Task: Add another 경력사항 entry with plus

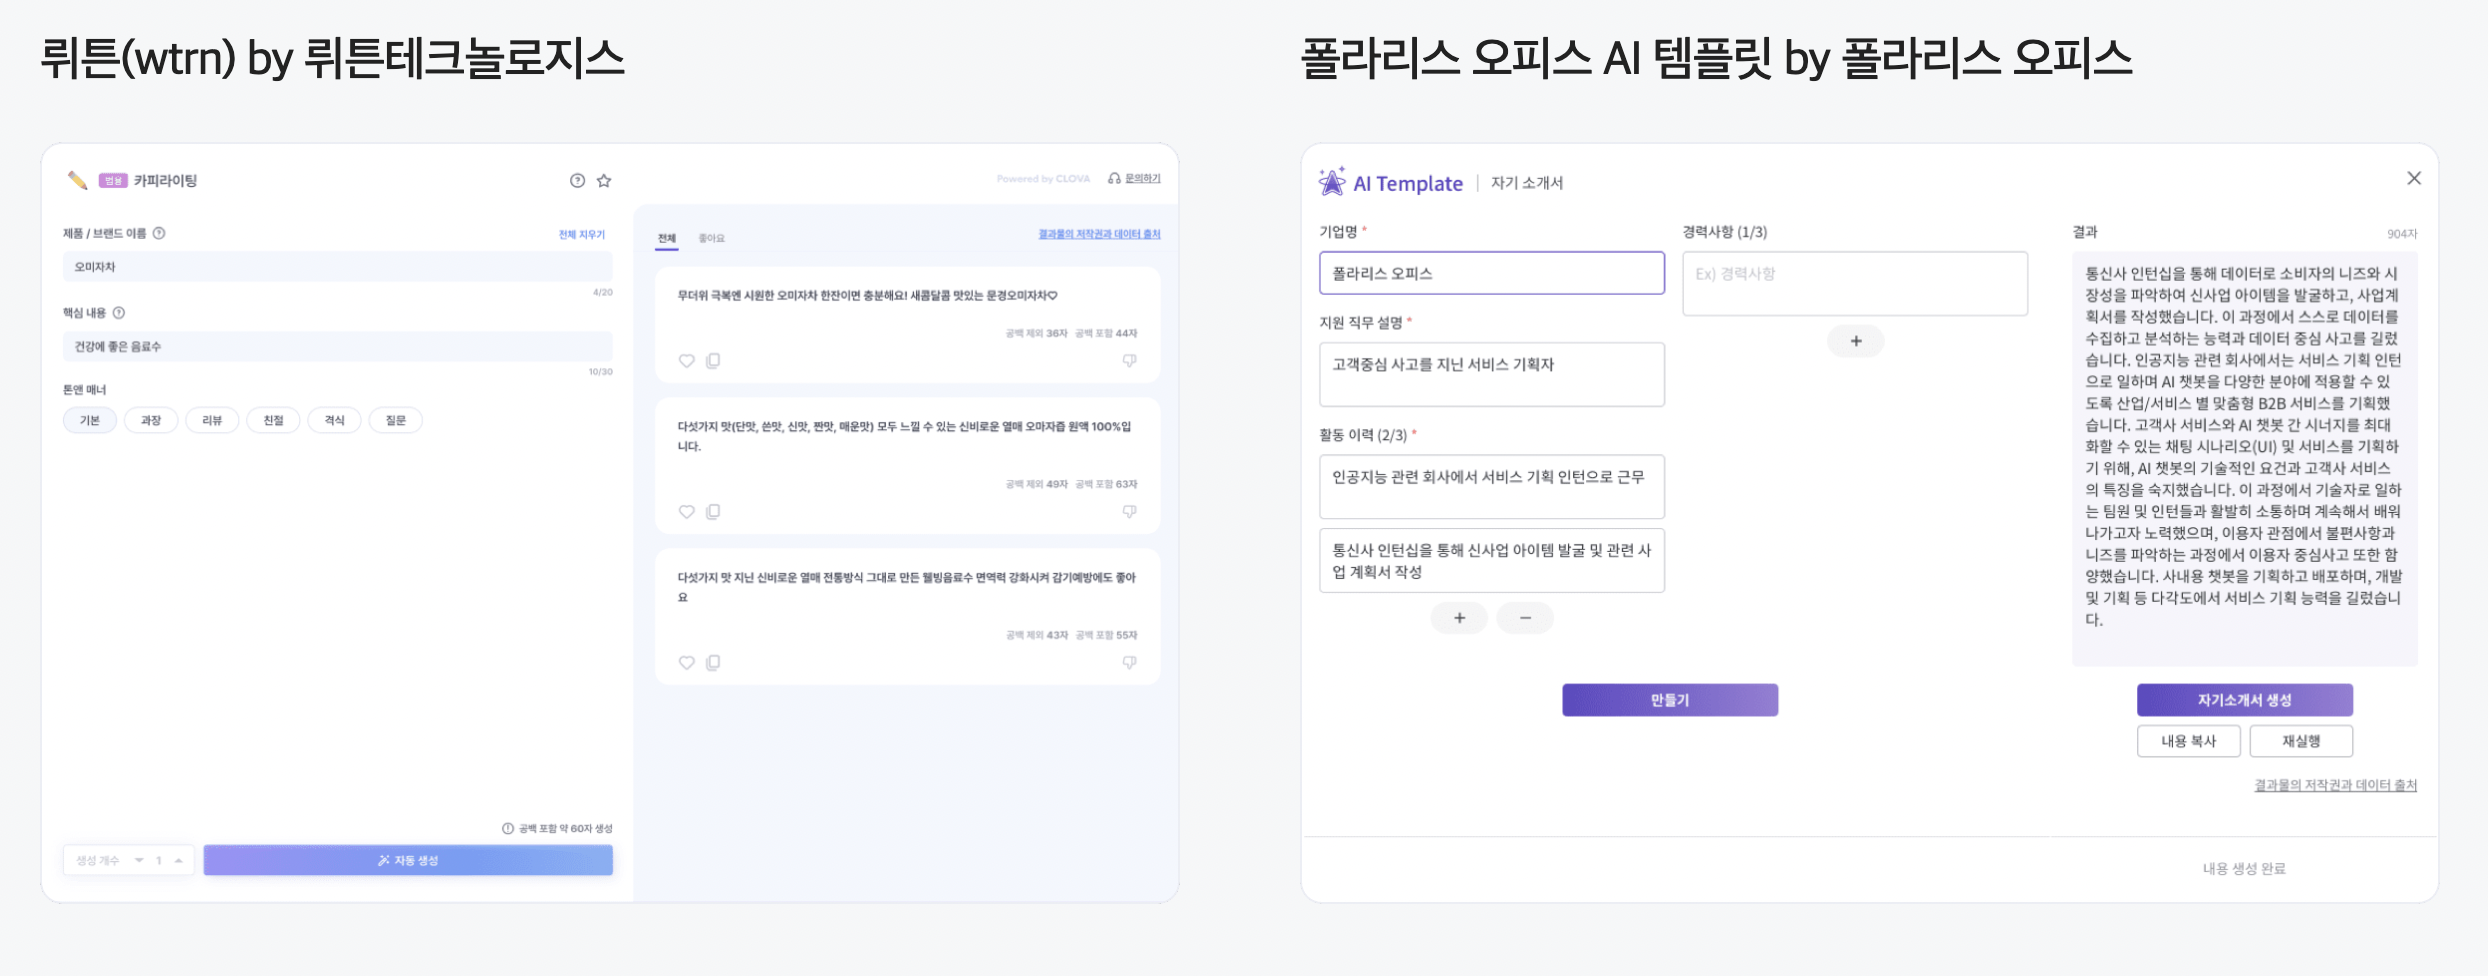Action: coord(1856,341)
